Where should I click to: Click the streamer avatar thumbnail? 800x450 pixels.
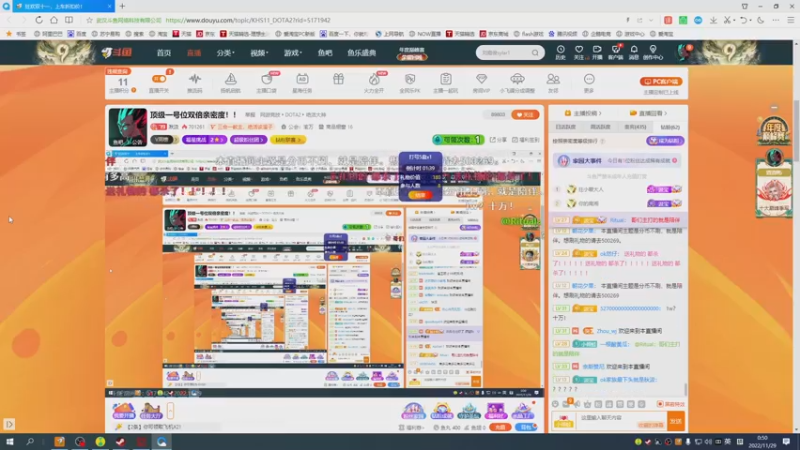(128, 127)
